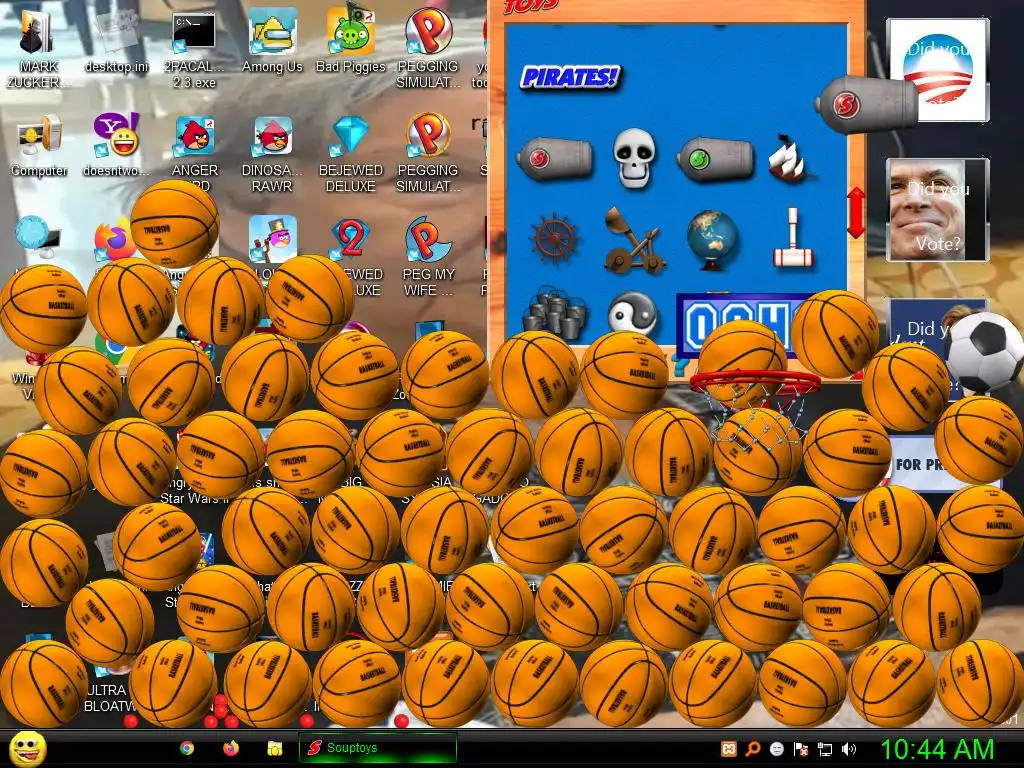Screen dimensions: 1024x768
Task: Open the Obama 'Did you vote' gadget
Action: (x=937, y=70)
